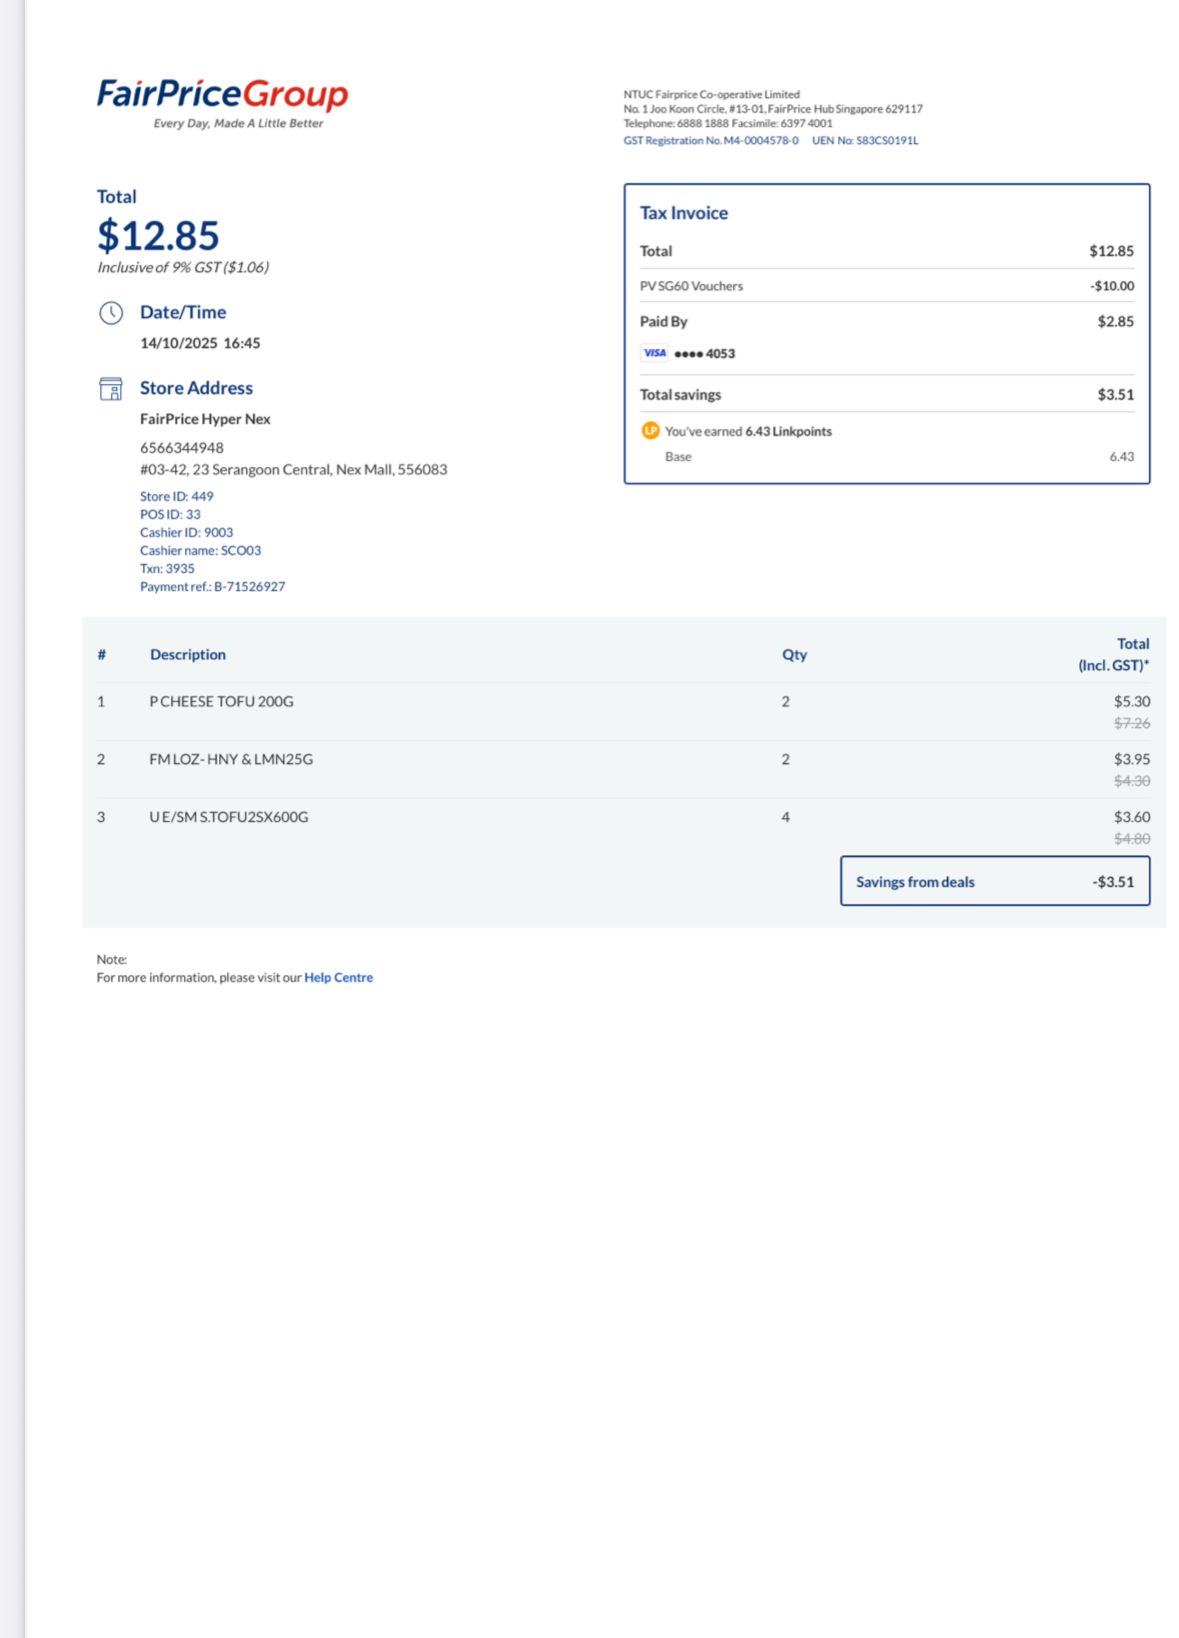The height and width of the screenshot is (1638, 1179).
Task: Click the Base 6.43 value
Action: click(1121, 457)
